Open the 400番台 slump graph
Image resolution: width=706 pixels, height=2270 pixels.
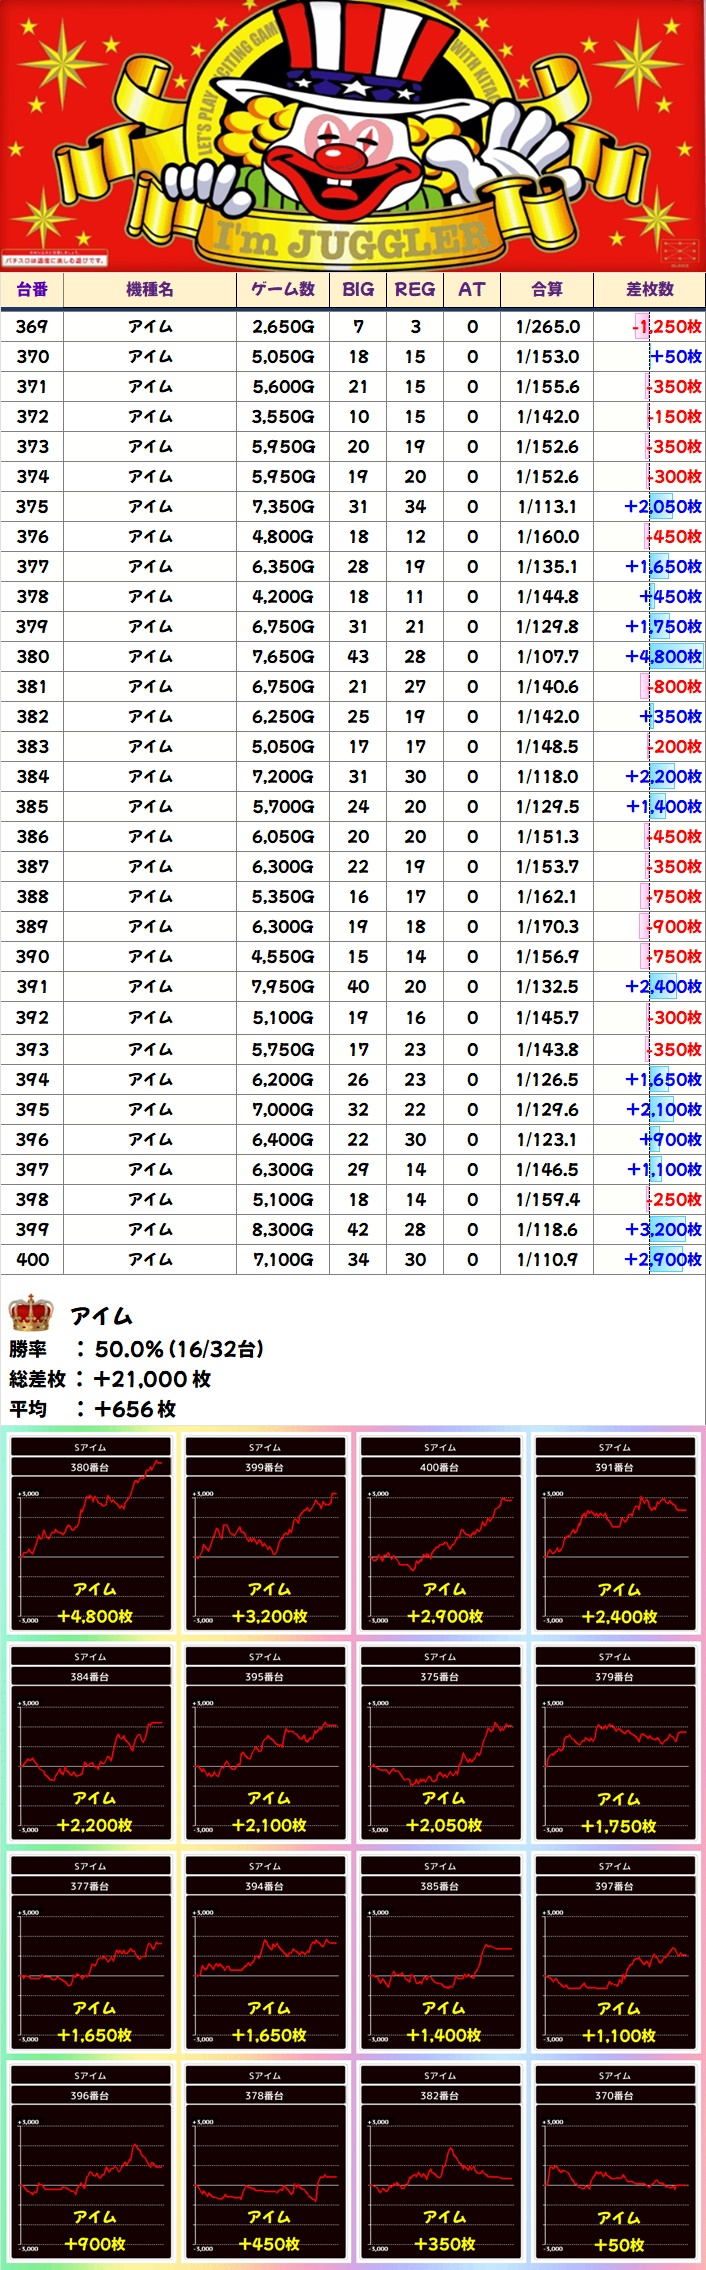pyautogui.click(x=441, y=1533)
